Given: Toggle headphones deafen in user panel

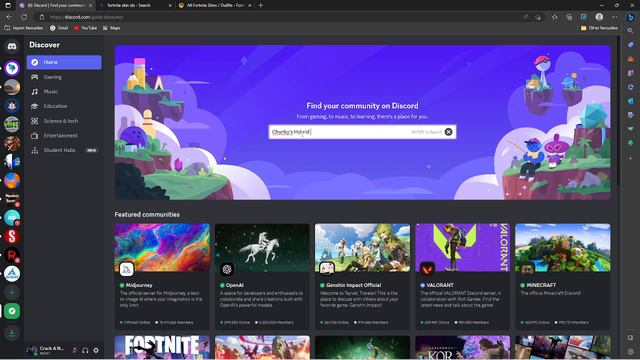Looking at the screenshot, I should click(x=85, y=350).
